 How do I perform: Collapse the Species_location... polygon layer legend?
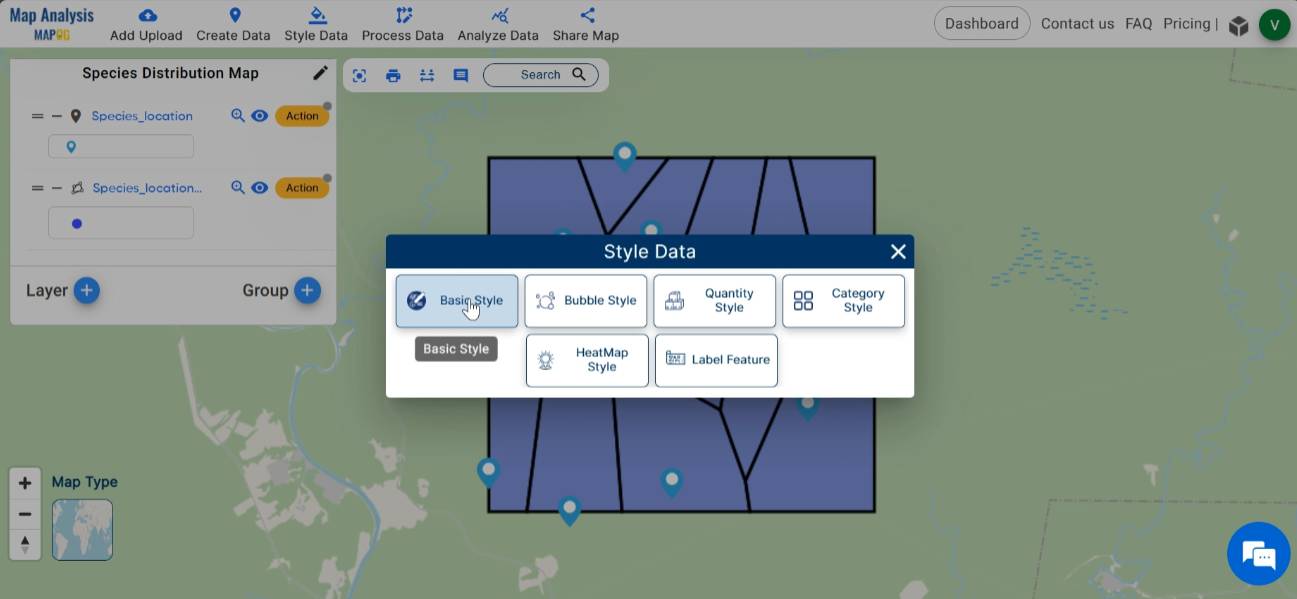57,188
